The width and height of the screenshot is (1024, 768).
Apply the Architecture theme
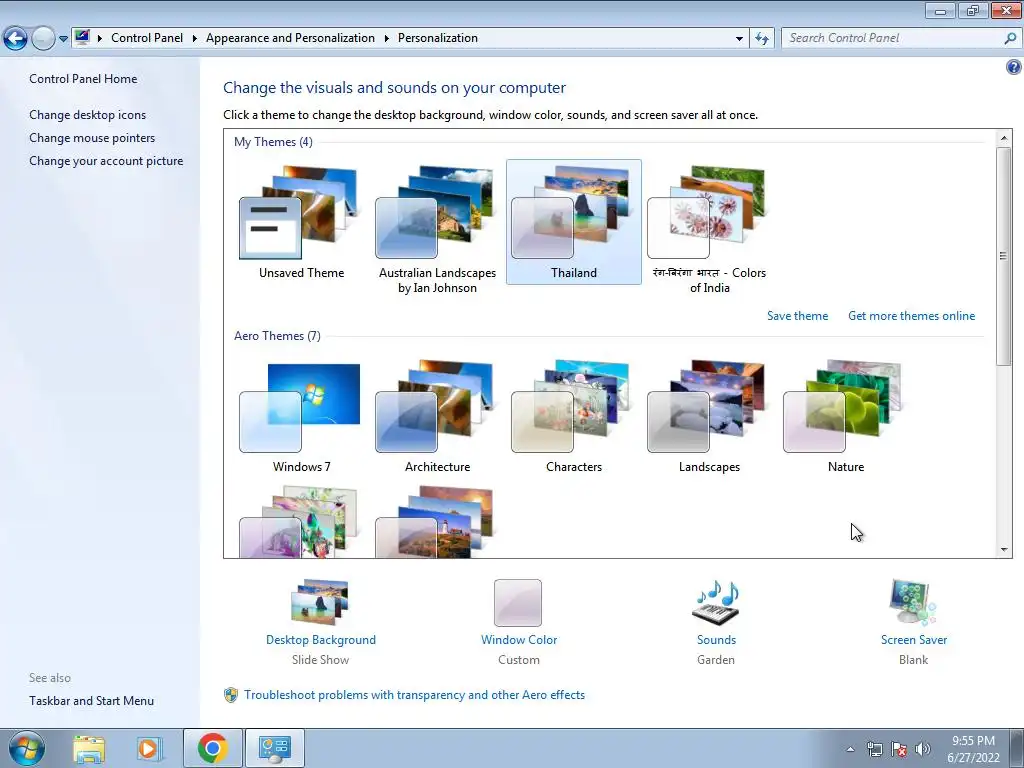click(x=437, y=416)
